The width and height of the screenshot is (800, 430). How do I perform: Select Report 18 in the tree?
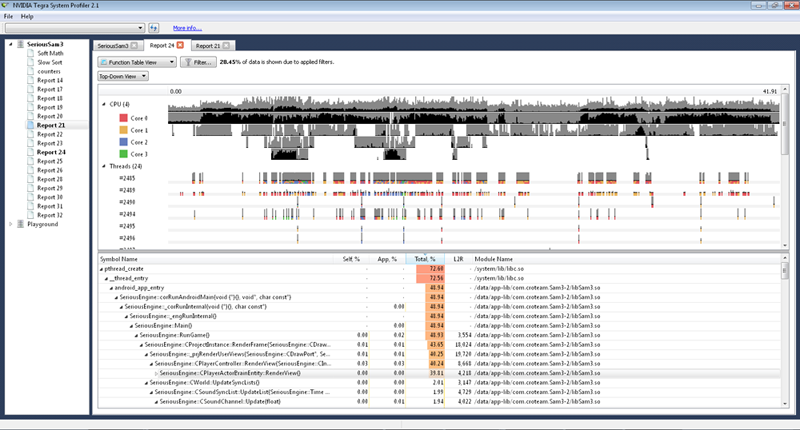50,98
